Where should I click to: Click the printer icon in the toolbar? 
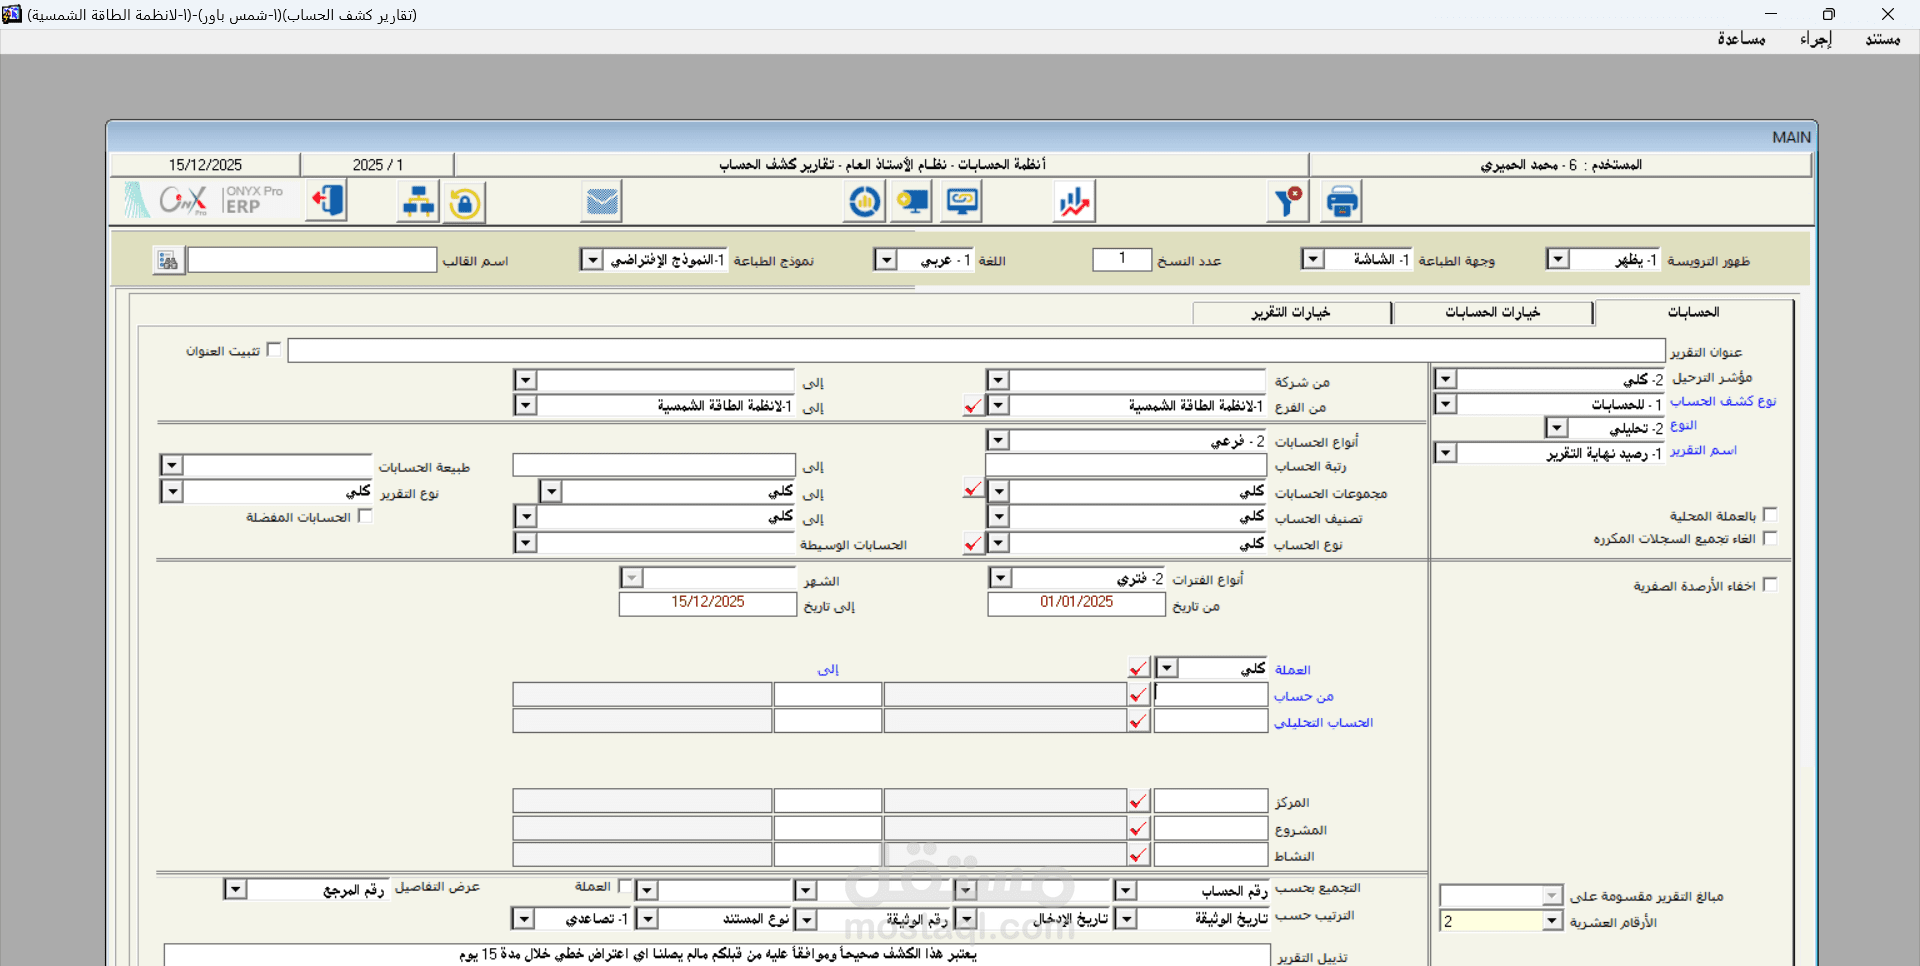pos(1342,202)
